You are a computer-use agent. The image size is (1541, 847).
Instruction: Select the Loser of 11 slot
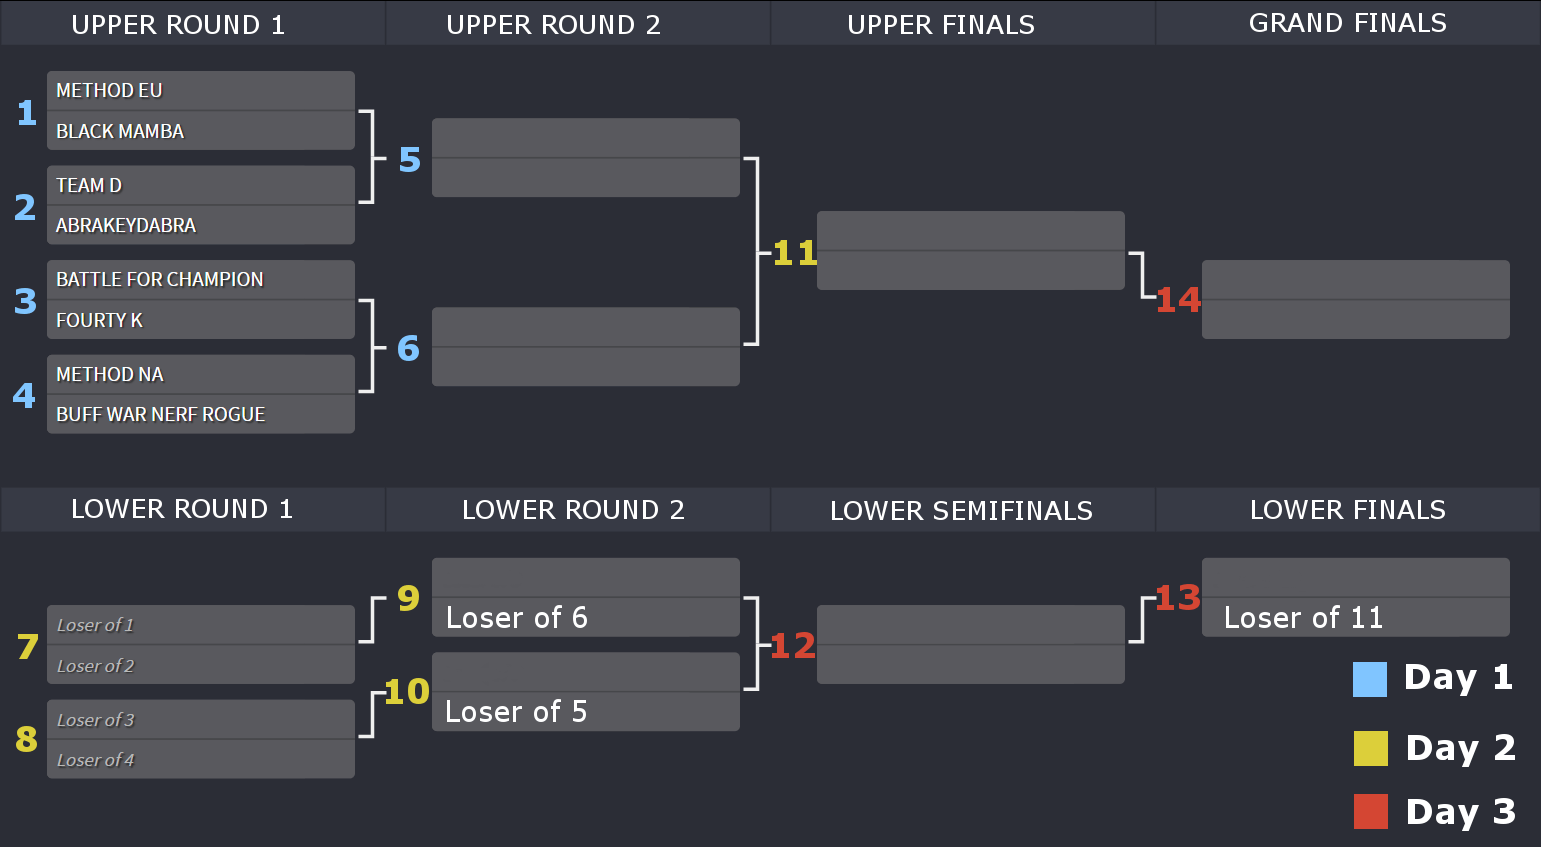1356,617
